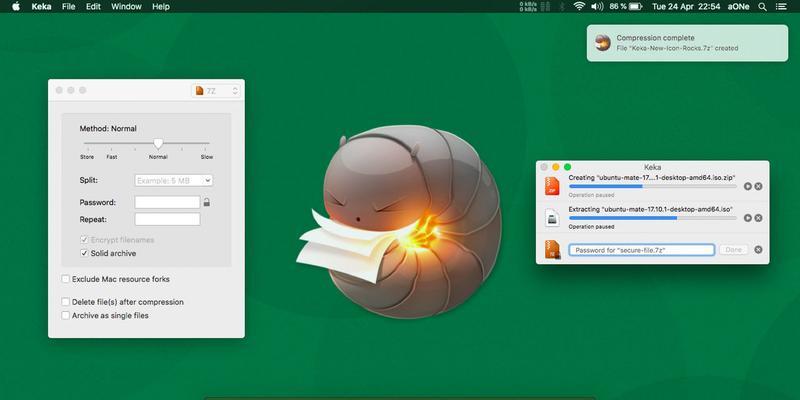The width and height of the screenshot is (800, 400).
Task: Open the Edit menu
Action: point(93,7)
